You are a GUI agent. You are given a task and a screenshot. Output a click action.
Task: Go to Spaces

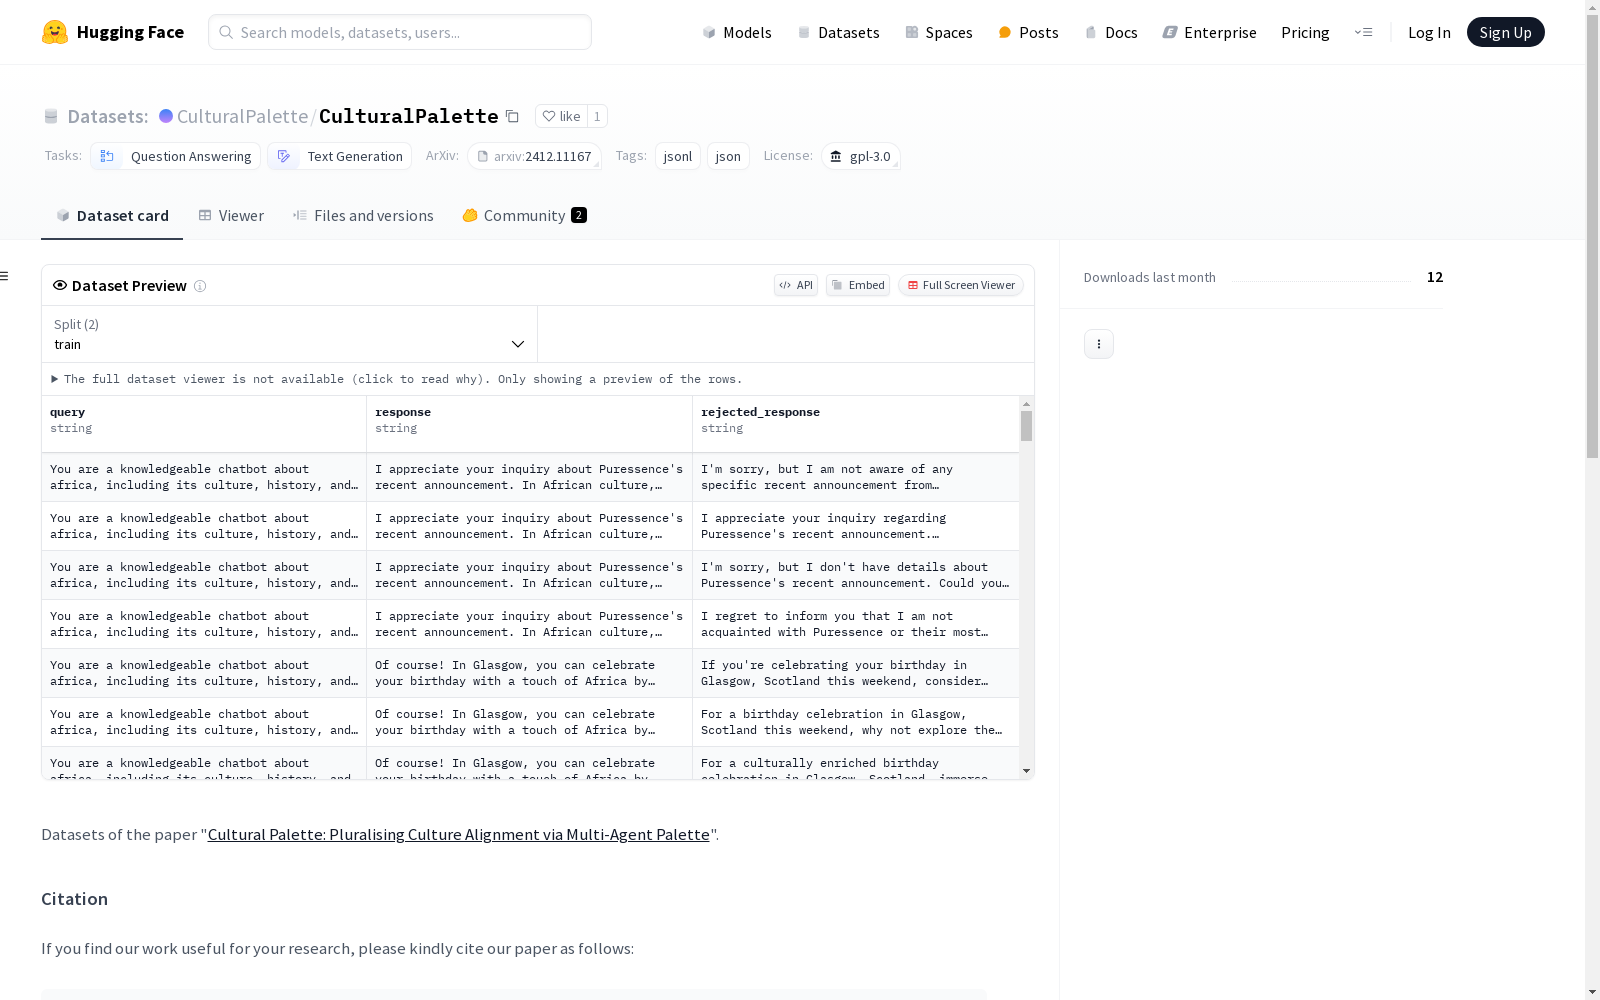(x=938, y=33)
